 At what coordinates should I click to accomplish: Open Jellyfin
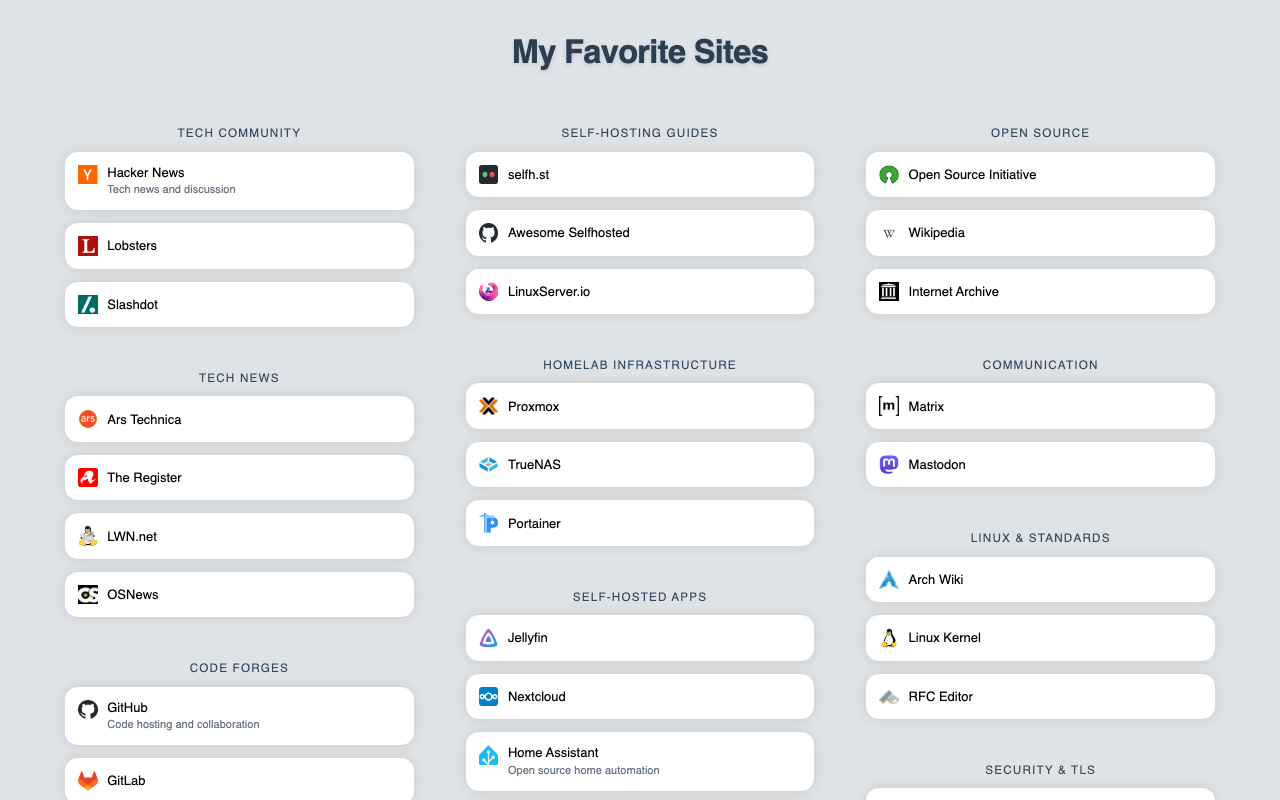point(640,638)
